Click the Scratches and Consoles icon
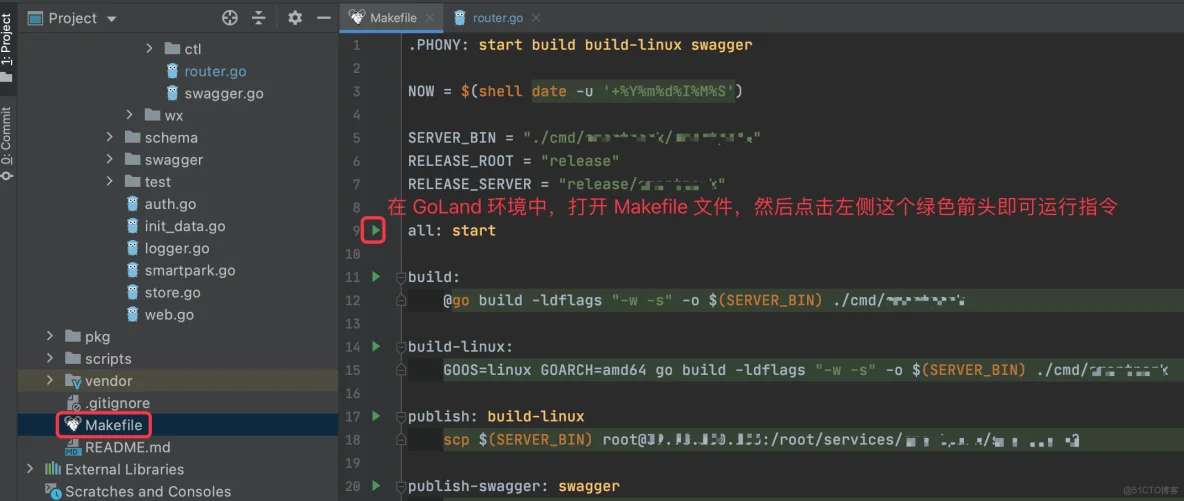The width and height of the screenshot is (1184, 501). (x=53, y=492)
